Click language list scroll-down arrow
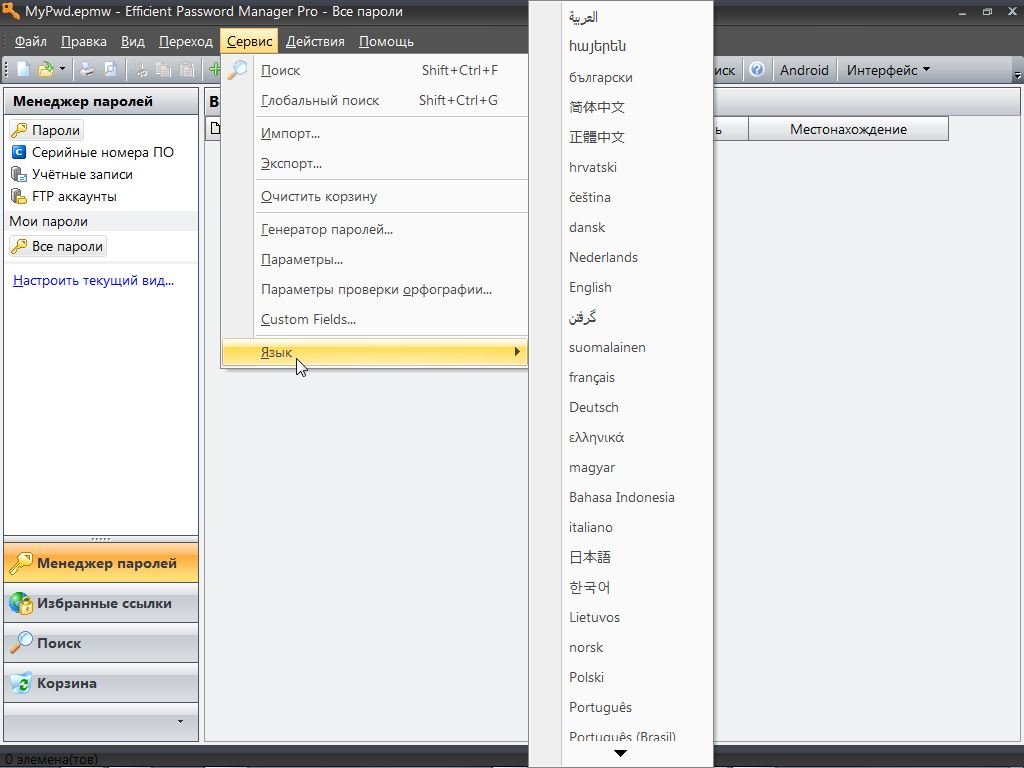This screenshot has width=1024, height=768. (621, 754)
